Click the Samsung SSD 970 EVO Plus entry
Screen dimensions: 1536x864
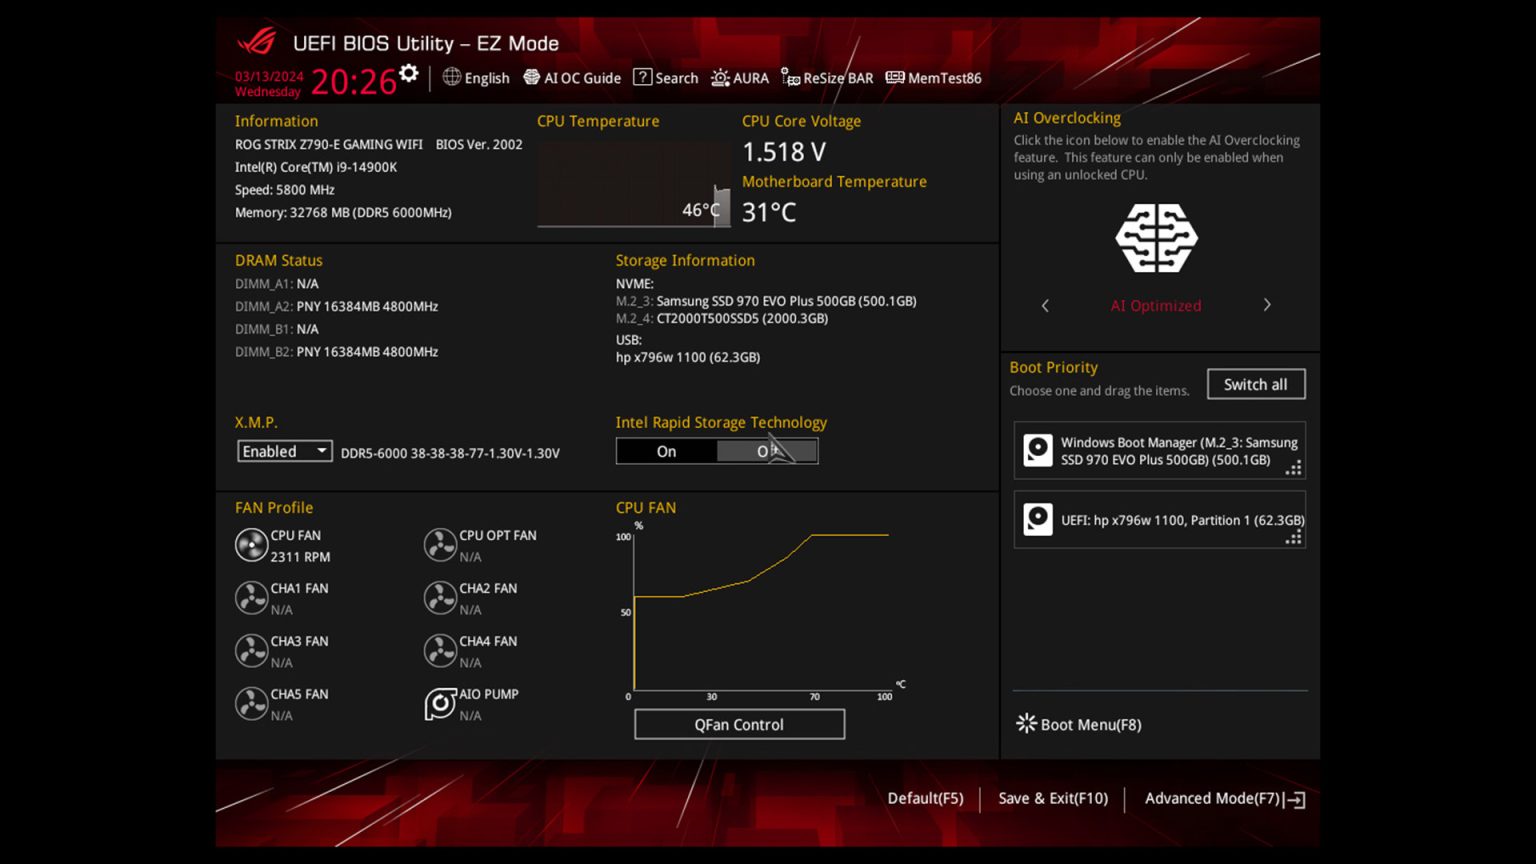point(766,301)
